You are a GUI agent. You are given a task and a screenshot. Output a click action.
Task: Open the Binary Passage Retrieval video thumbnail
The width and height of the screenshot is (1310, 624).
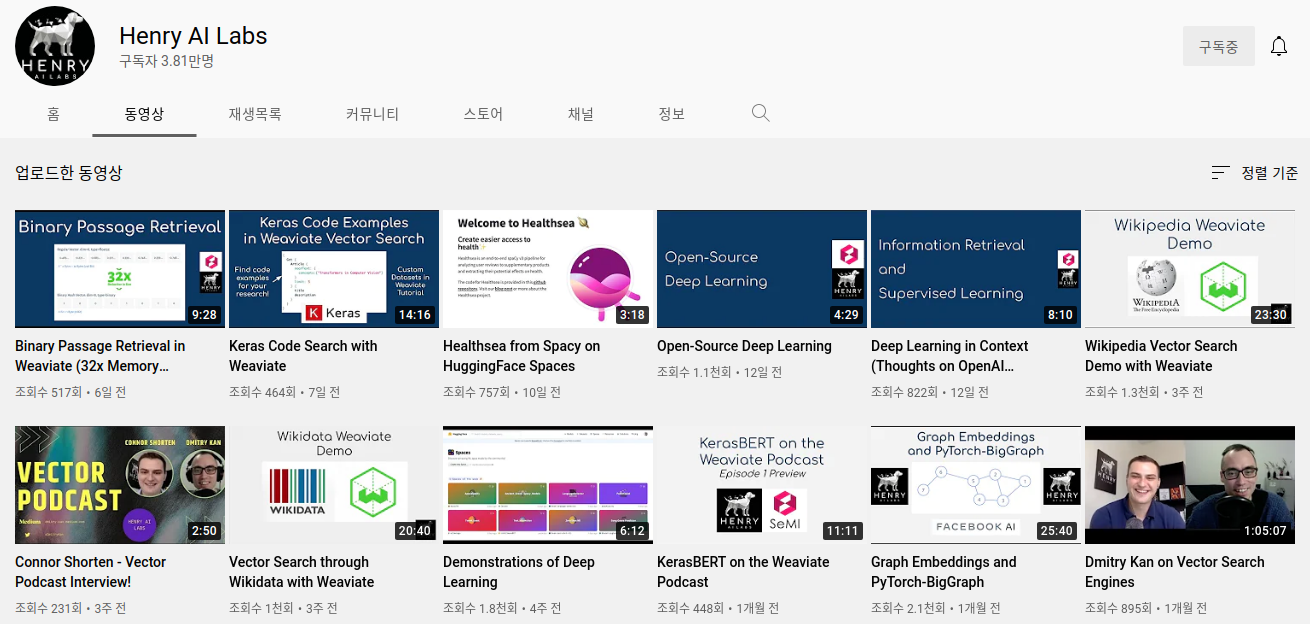point(120,269)
